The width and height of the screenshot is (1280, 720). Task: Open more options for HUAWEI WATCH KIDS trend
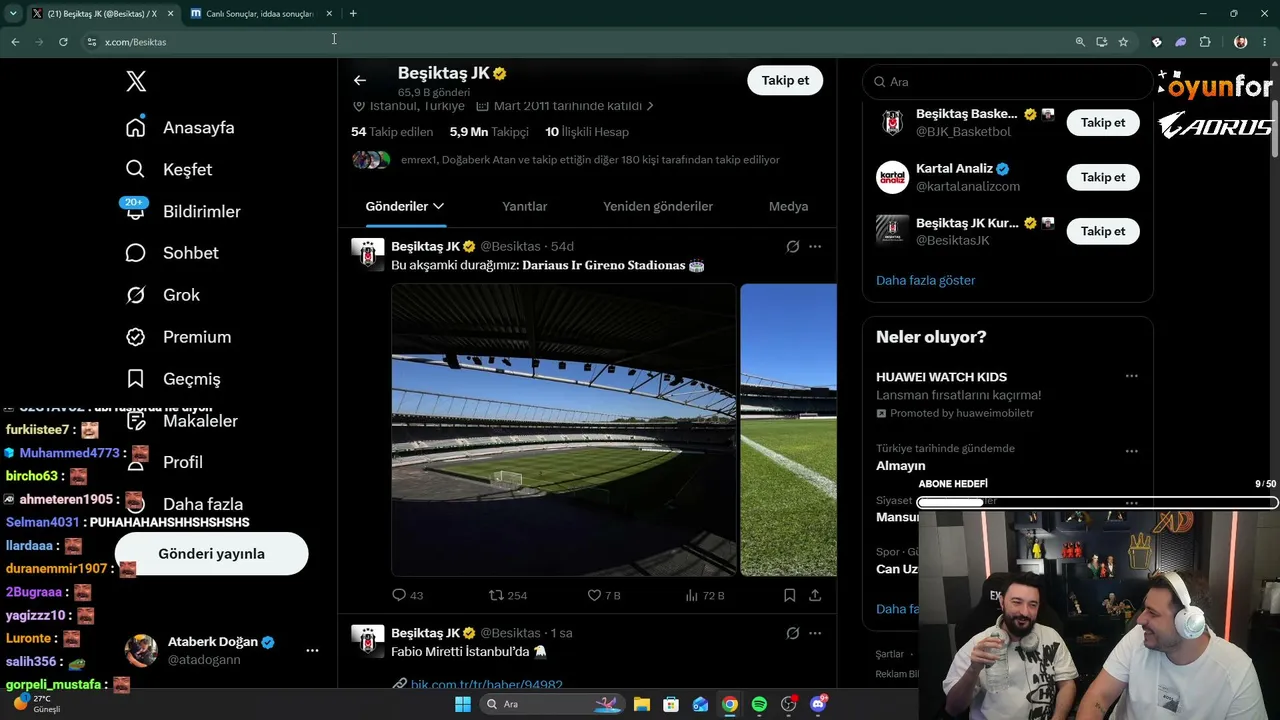tap(1131, 376)
